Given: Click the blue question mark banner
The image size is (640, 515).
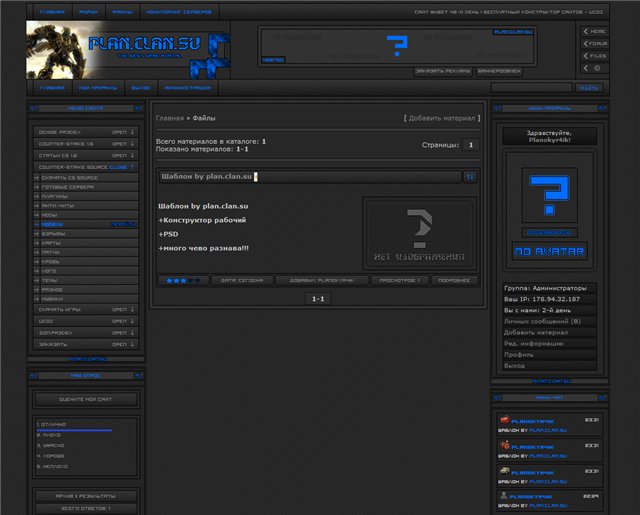Looking at the screenshot, I should (x=397, y=46).
